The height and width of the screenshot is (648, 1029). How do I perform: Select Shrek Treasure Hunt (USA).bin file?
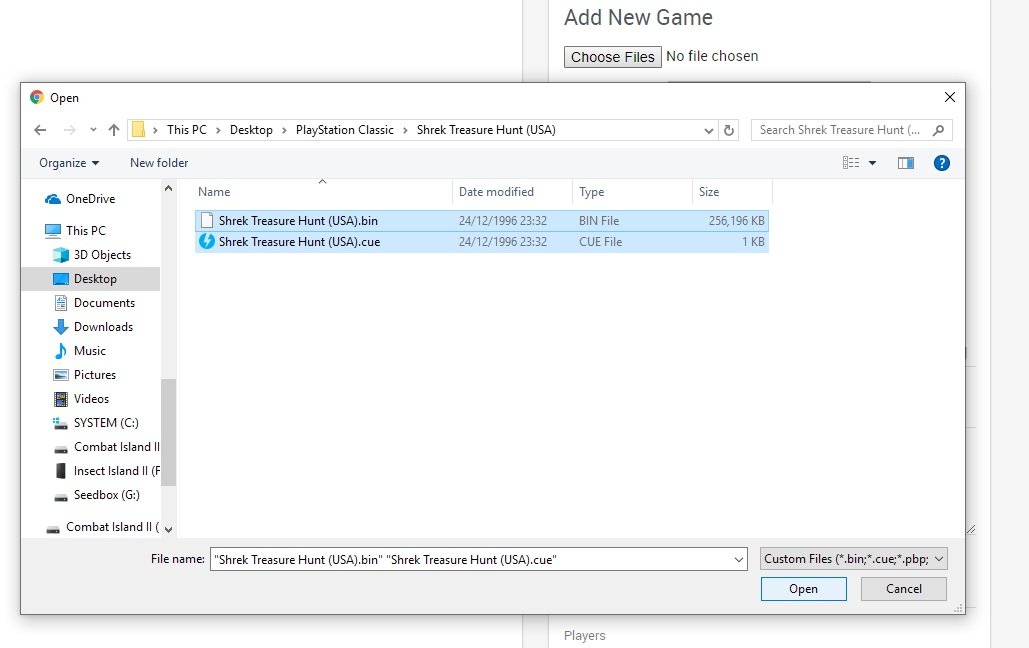point(482,221)
